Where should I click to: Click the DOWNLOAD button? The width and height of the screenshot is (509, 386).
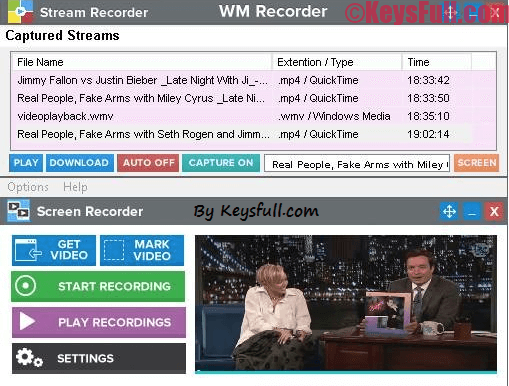click(x=80, y=163)
